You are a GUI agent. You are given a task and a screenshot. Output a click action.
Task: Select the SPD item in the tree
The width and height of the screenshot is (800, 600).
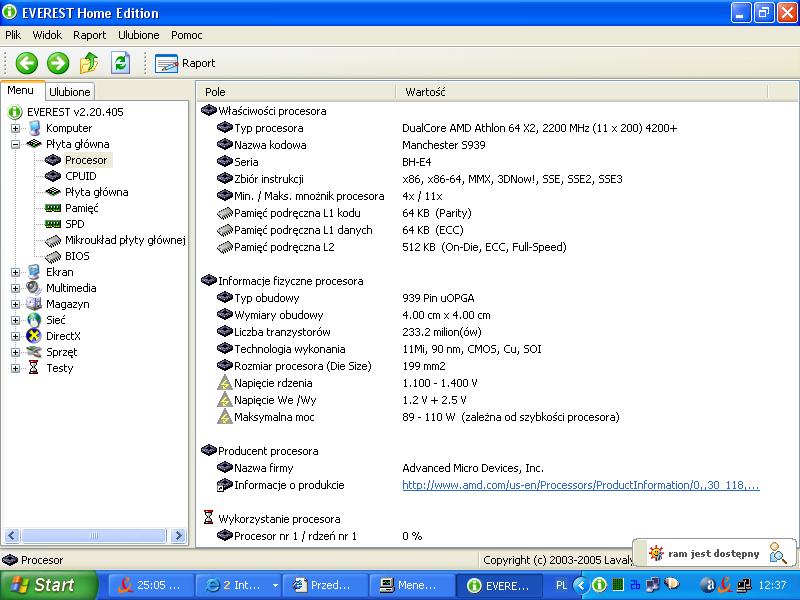coord(74,224)
